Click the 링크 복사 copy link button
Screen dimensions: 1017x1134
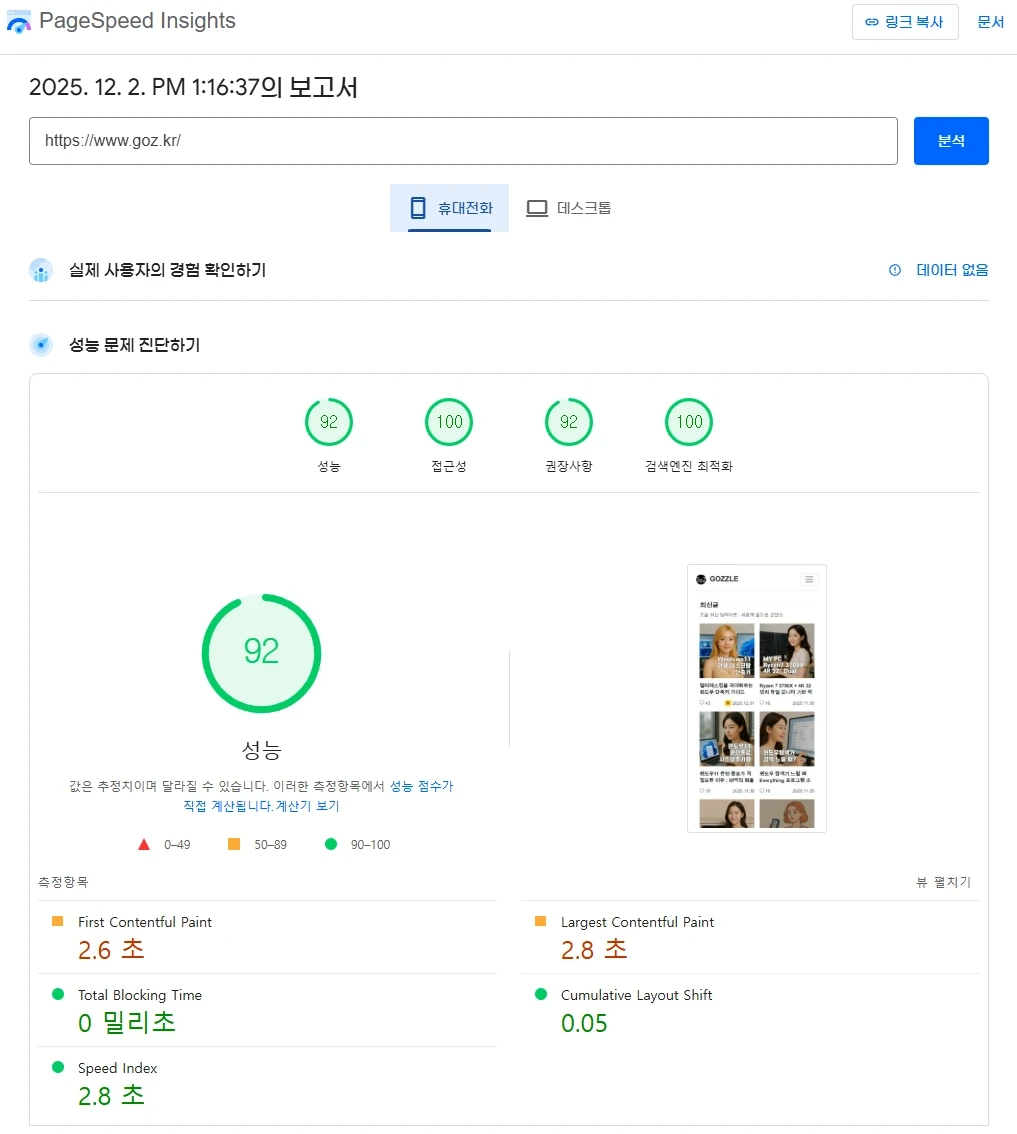pos(904,22)
